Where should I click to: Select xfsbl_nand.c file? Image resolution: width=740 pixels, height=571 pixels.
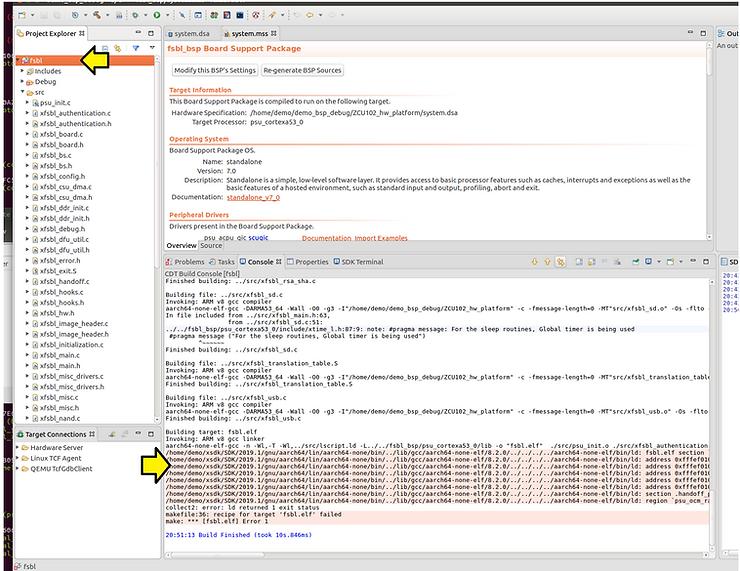coord(60,418)
